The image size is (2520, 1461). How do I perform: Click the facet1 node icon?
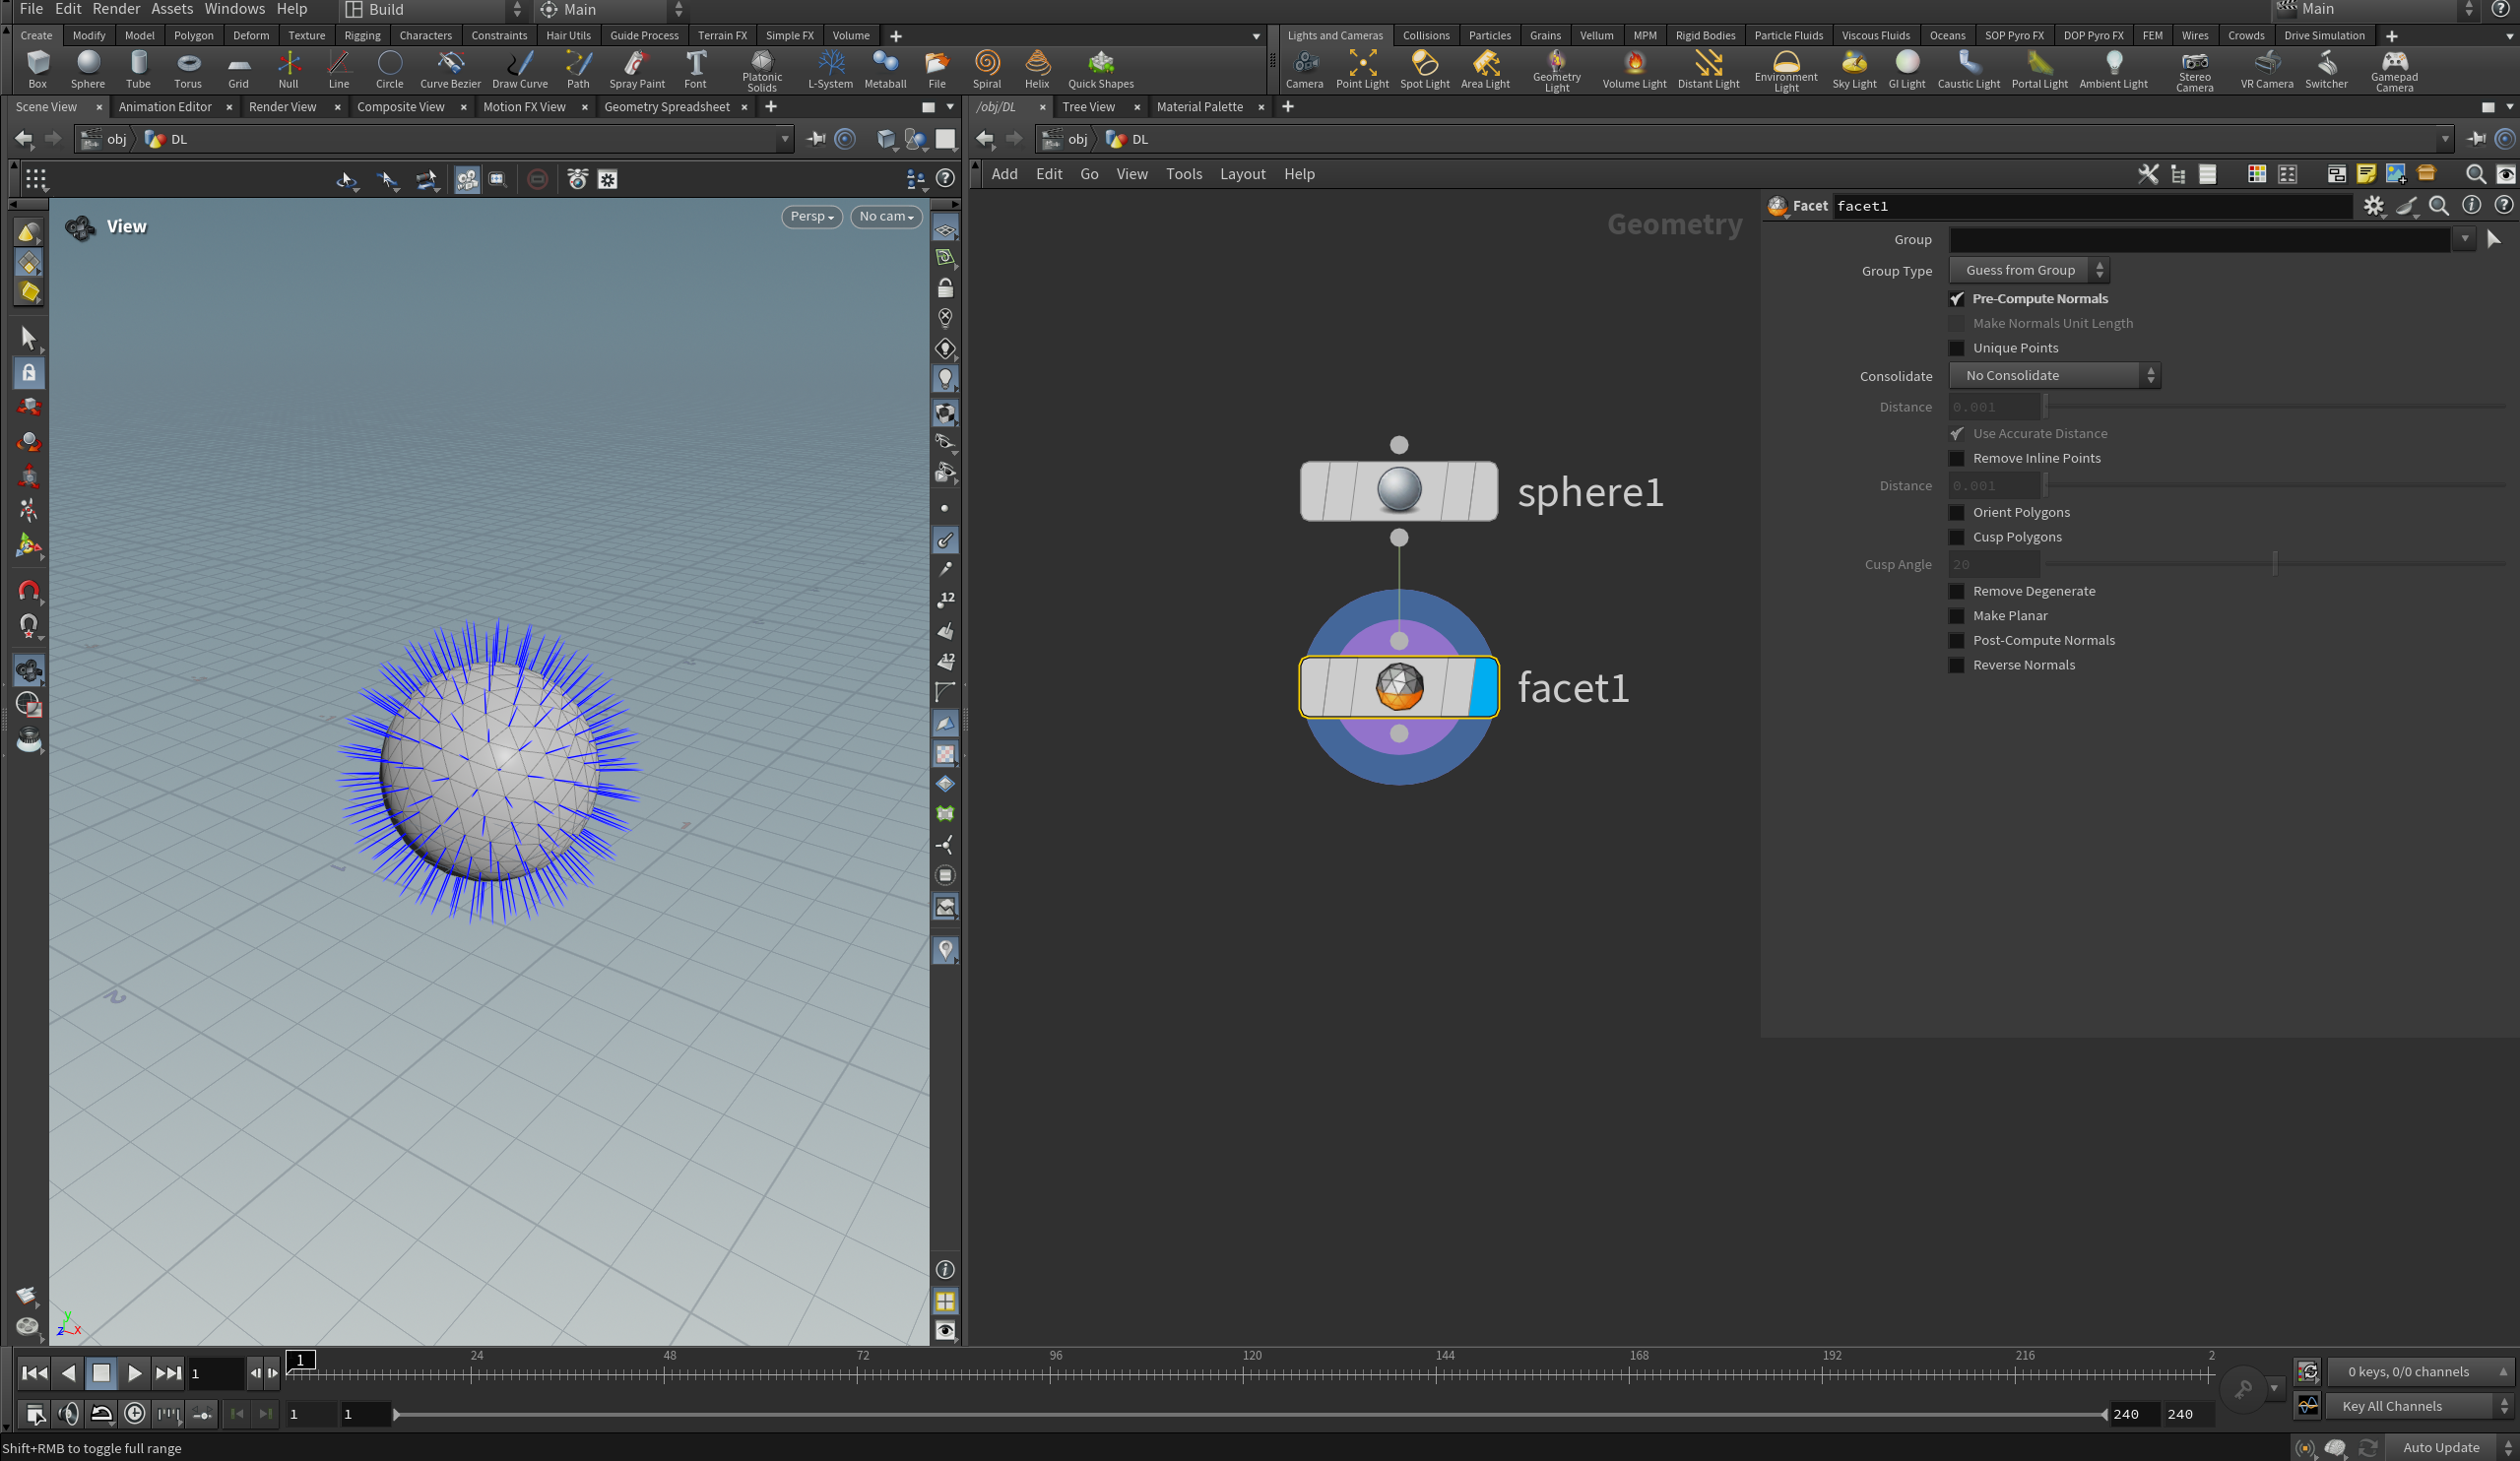click(x=1398, y=687)
